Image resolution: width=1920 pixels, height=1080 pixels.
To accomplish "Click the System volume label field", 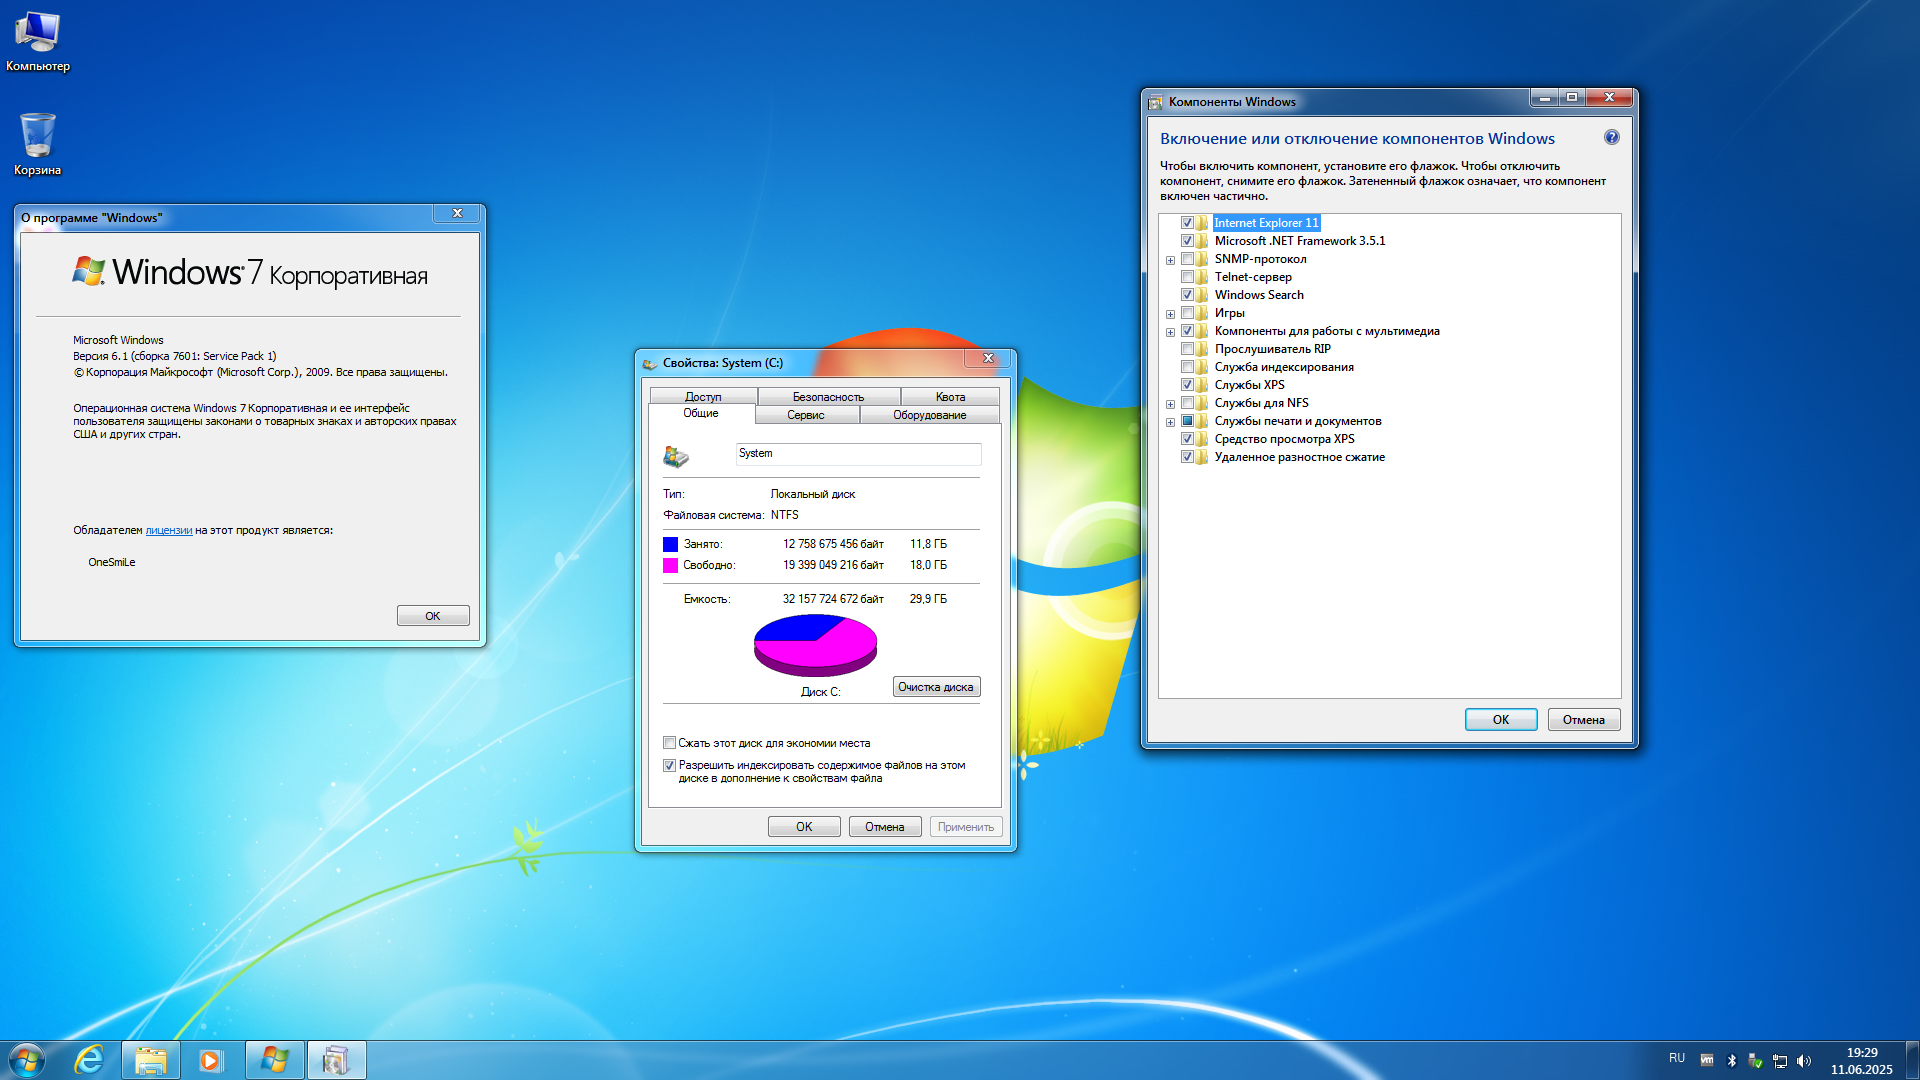I will click(x=858, y=454).
